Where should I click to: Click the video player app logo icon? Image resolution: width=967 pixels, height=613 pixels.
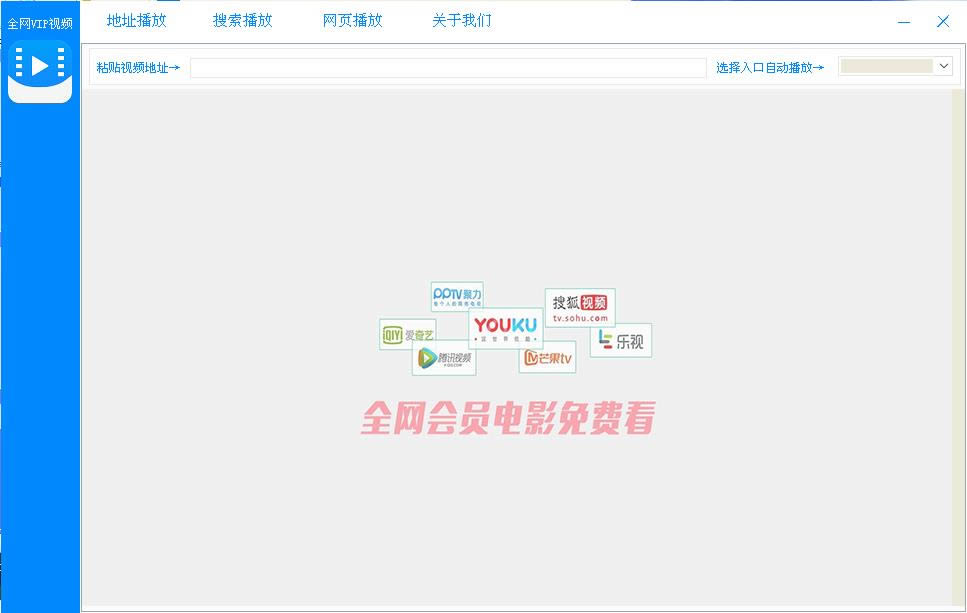click(40, 71)
